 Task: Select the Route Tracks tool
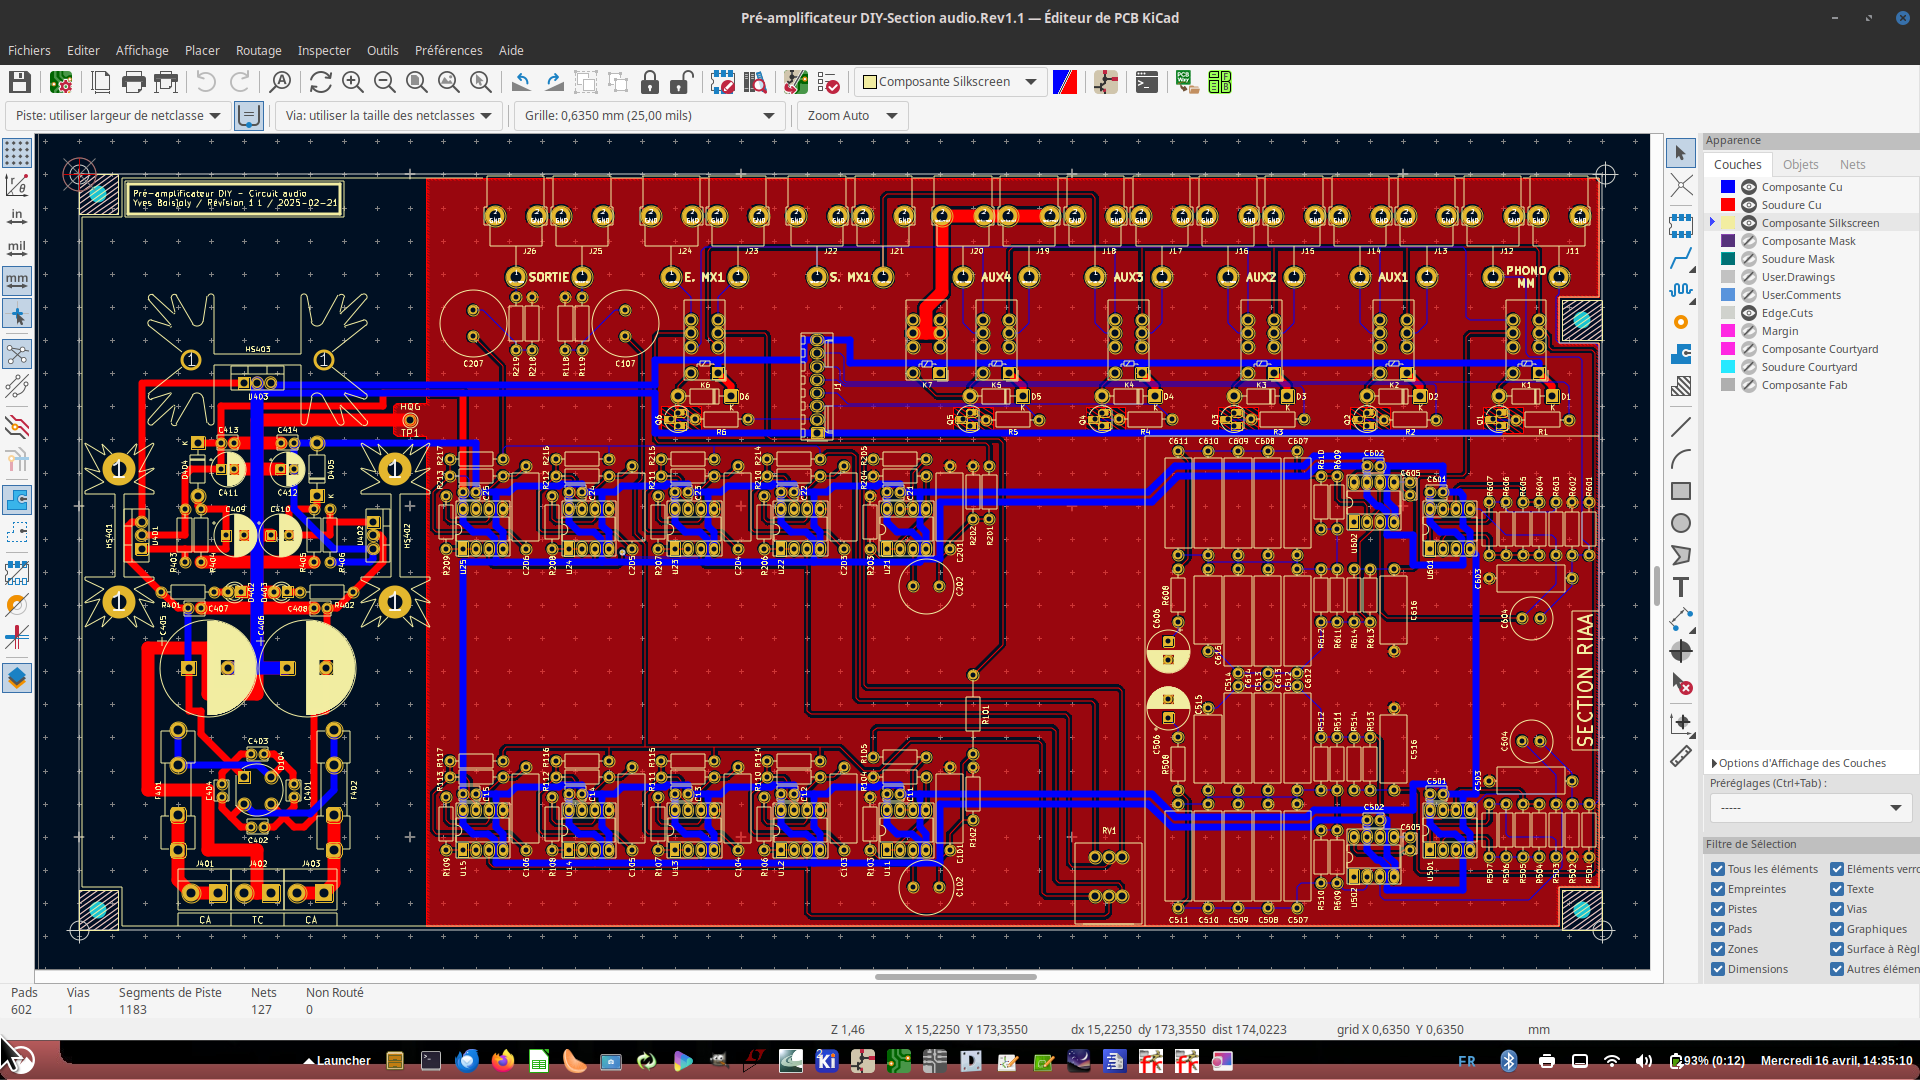(1681, 258)
